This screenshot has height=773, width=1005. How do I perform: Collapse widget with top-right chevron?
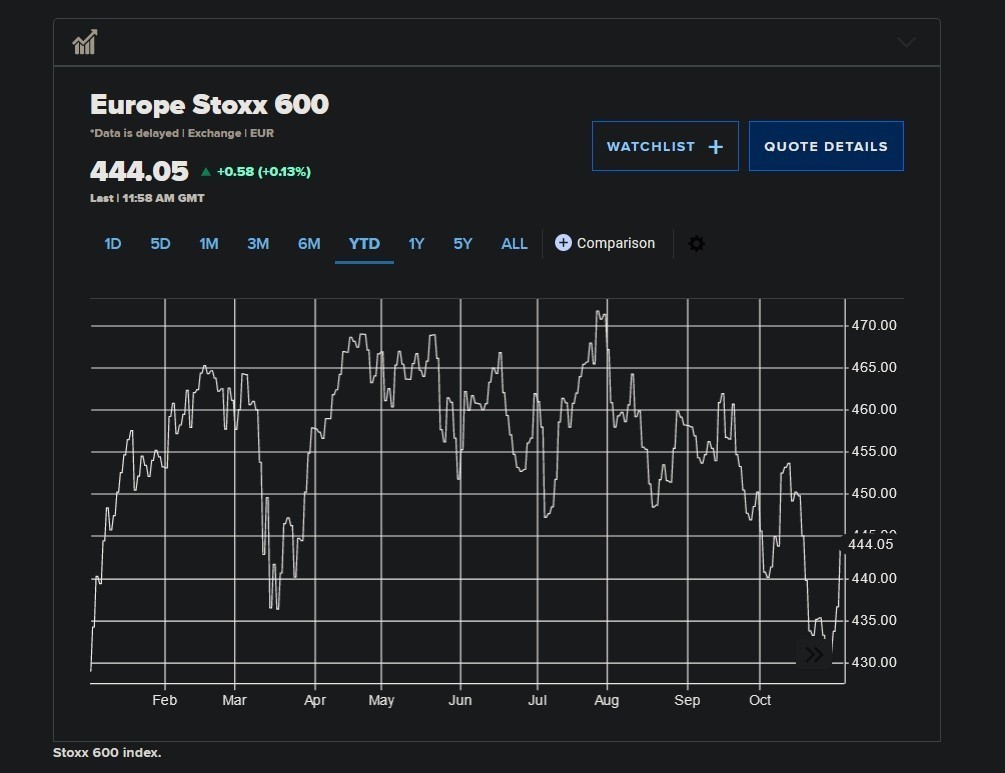906,42
